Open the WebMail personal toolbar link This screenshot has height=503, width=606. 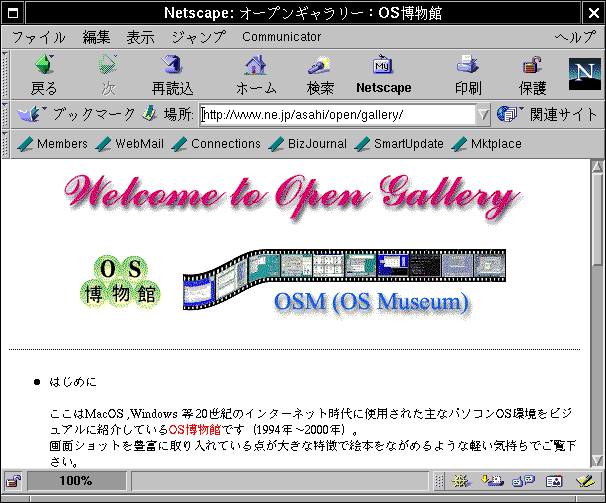[x=129, y=144]
